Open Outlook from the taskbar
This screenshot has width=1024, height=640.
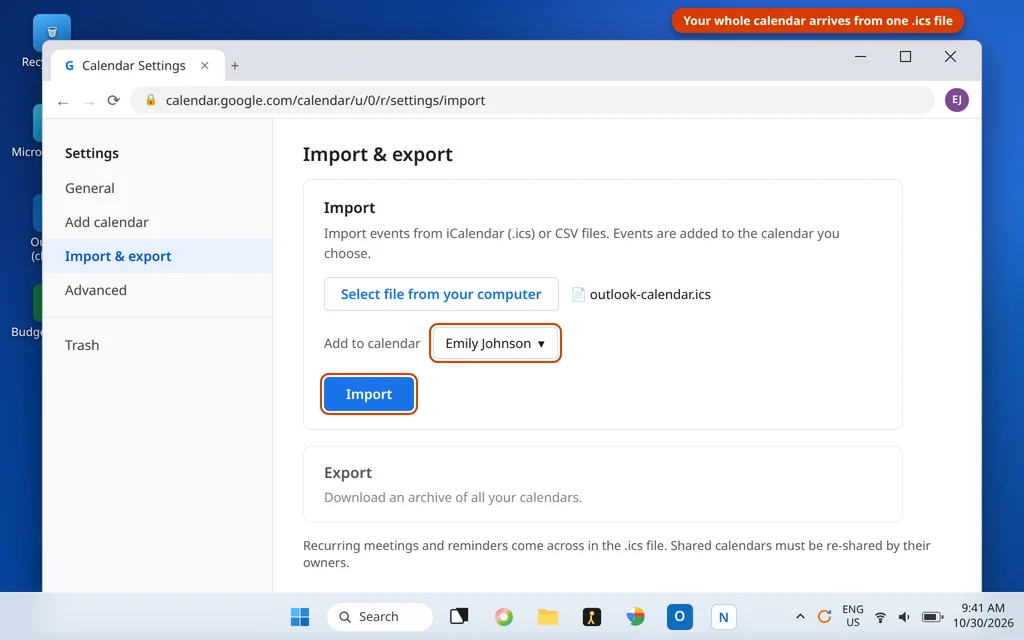(679, 616)
